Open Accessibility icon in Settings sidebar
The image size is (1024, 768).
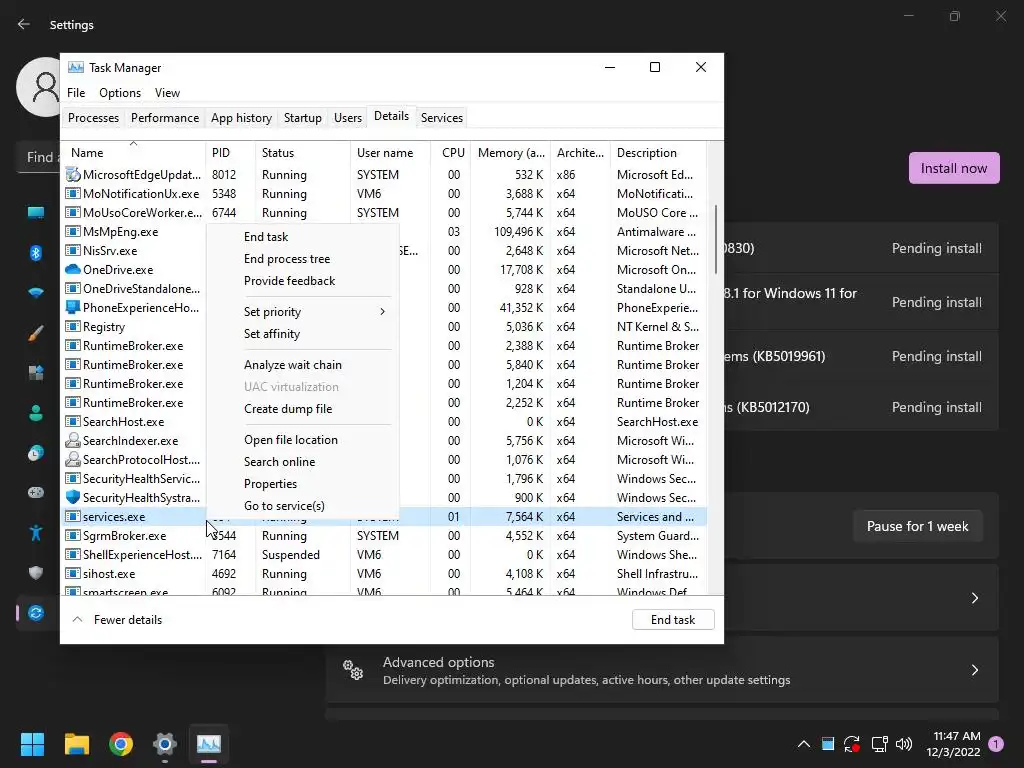pyautogui.click(x=36, y=533)
